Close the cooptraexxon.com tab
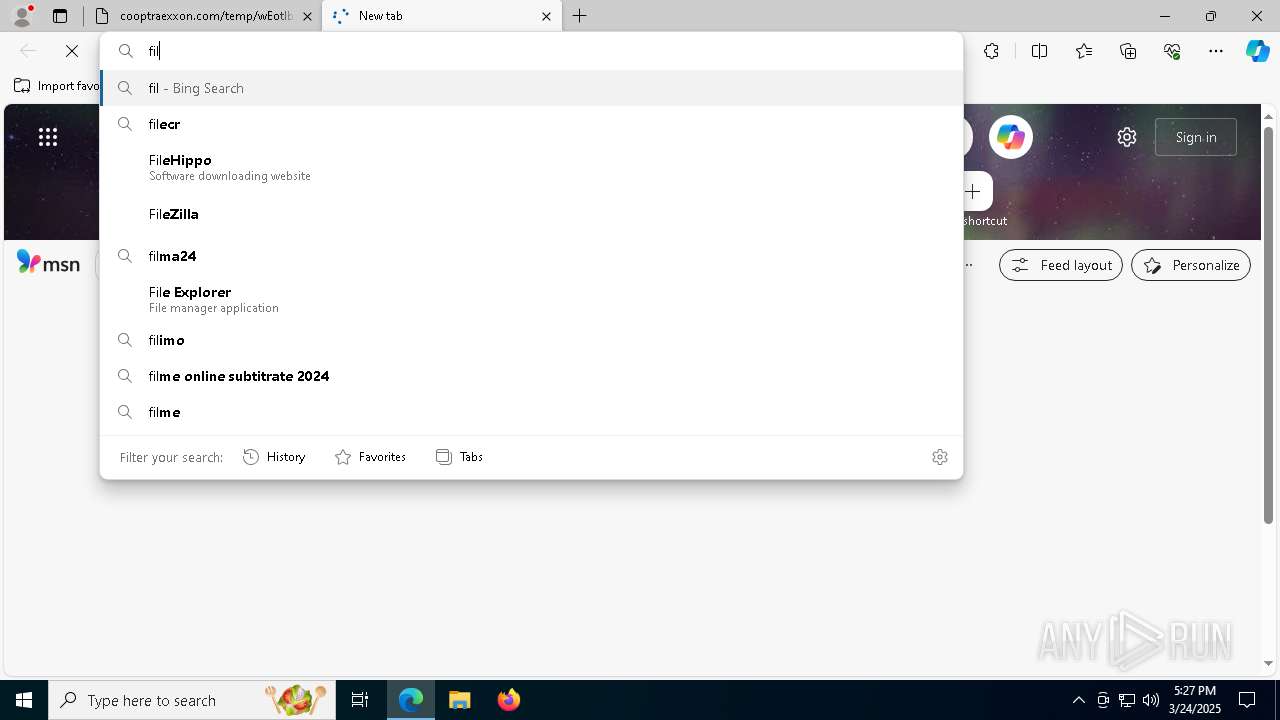Viewport: 1280px width, 720px height. point(307,16)
